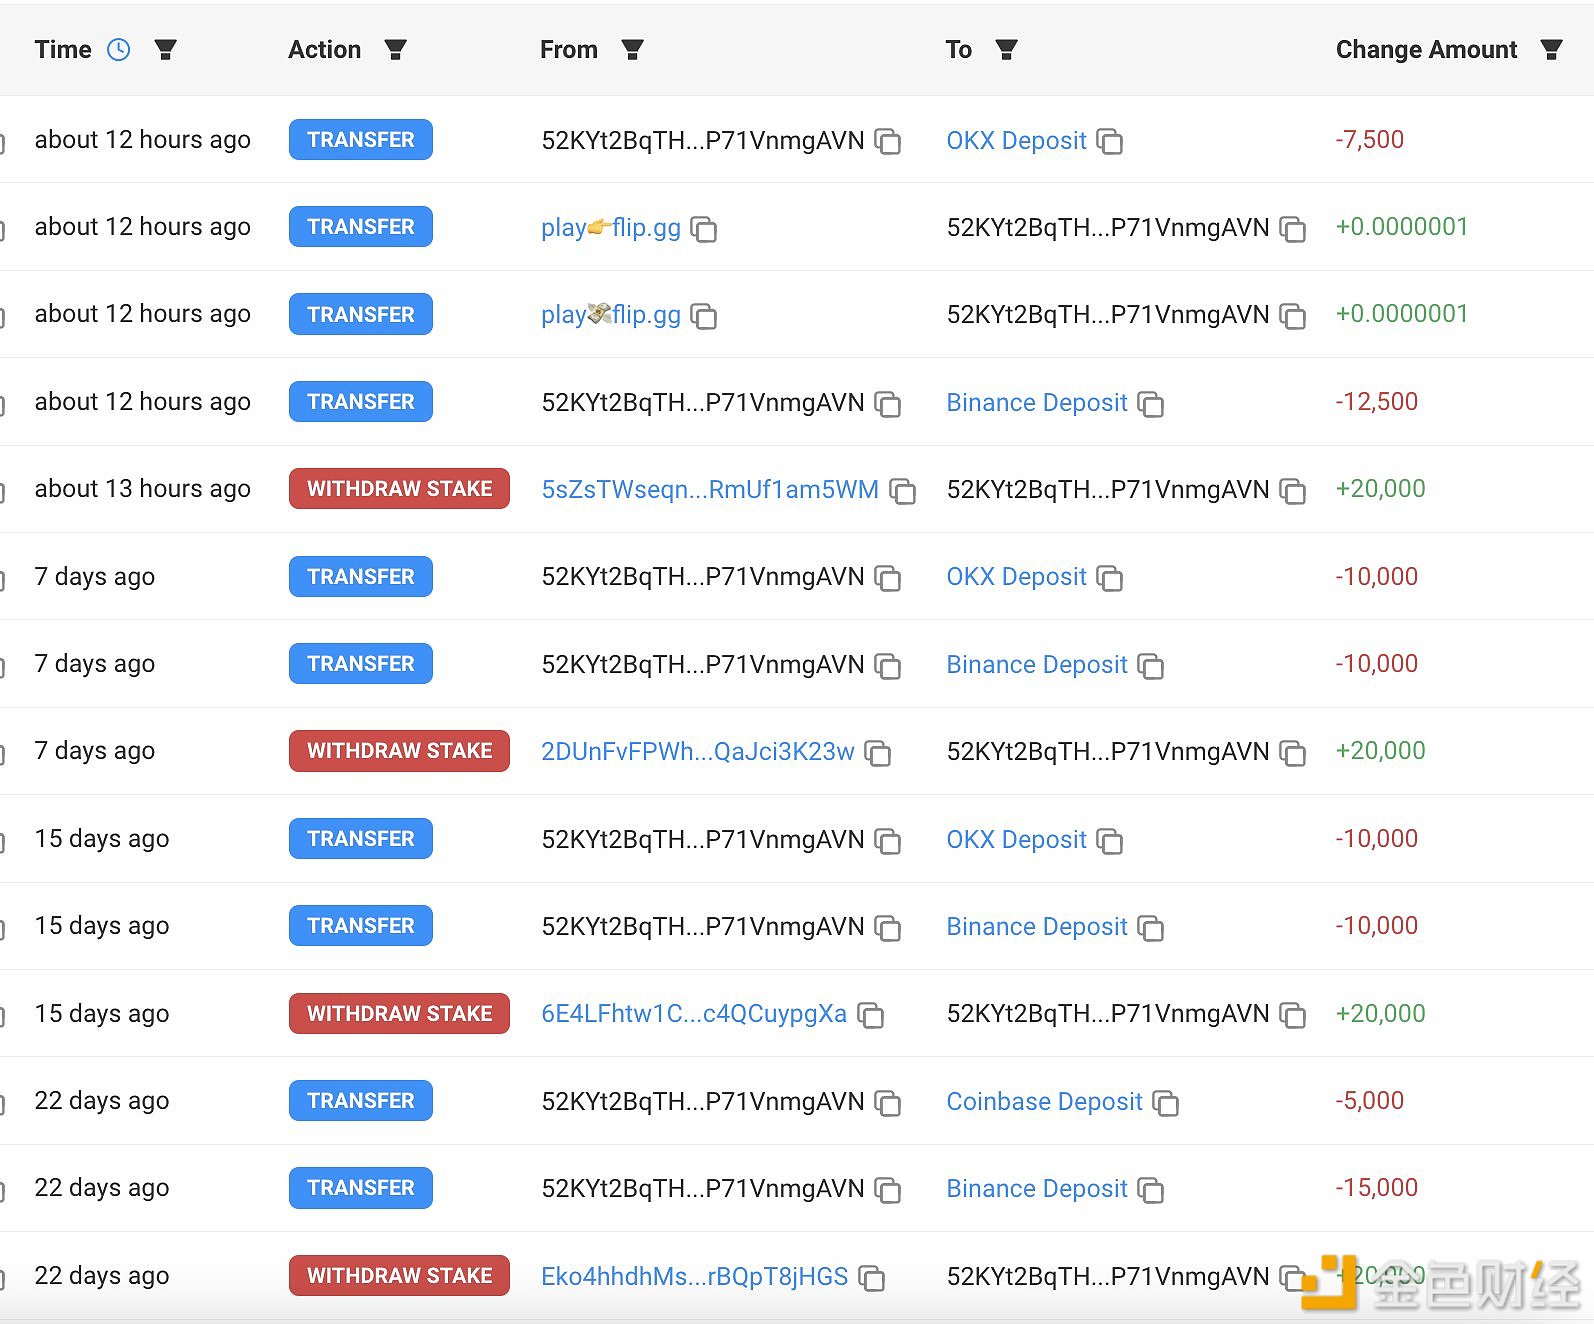Click WITHDRAW STAKE badge, 22 days ago

(x=399, y=1276)
